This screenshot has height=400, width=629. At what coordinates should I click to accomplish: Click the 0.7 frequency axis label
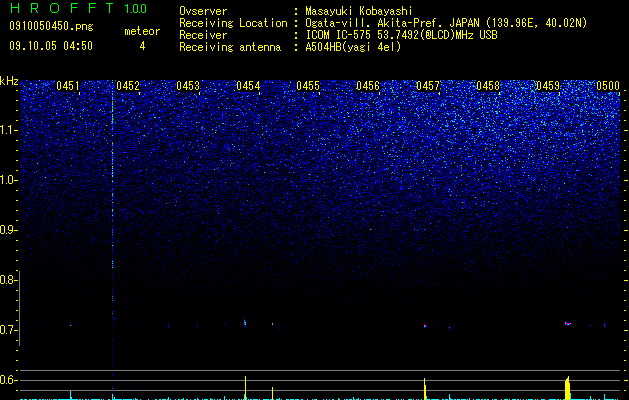7,330
